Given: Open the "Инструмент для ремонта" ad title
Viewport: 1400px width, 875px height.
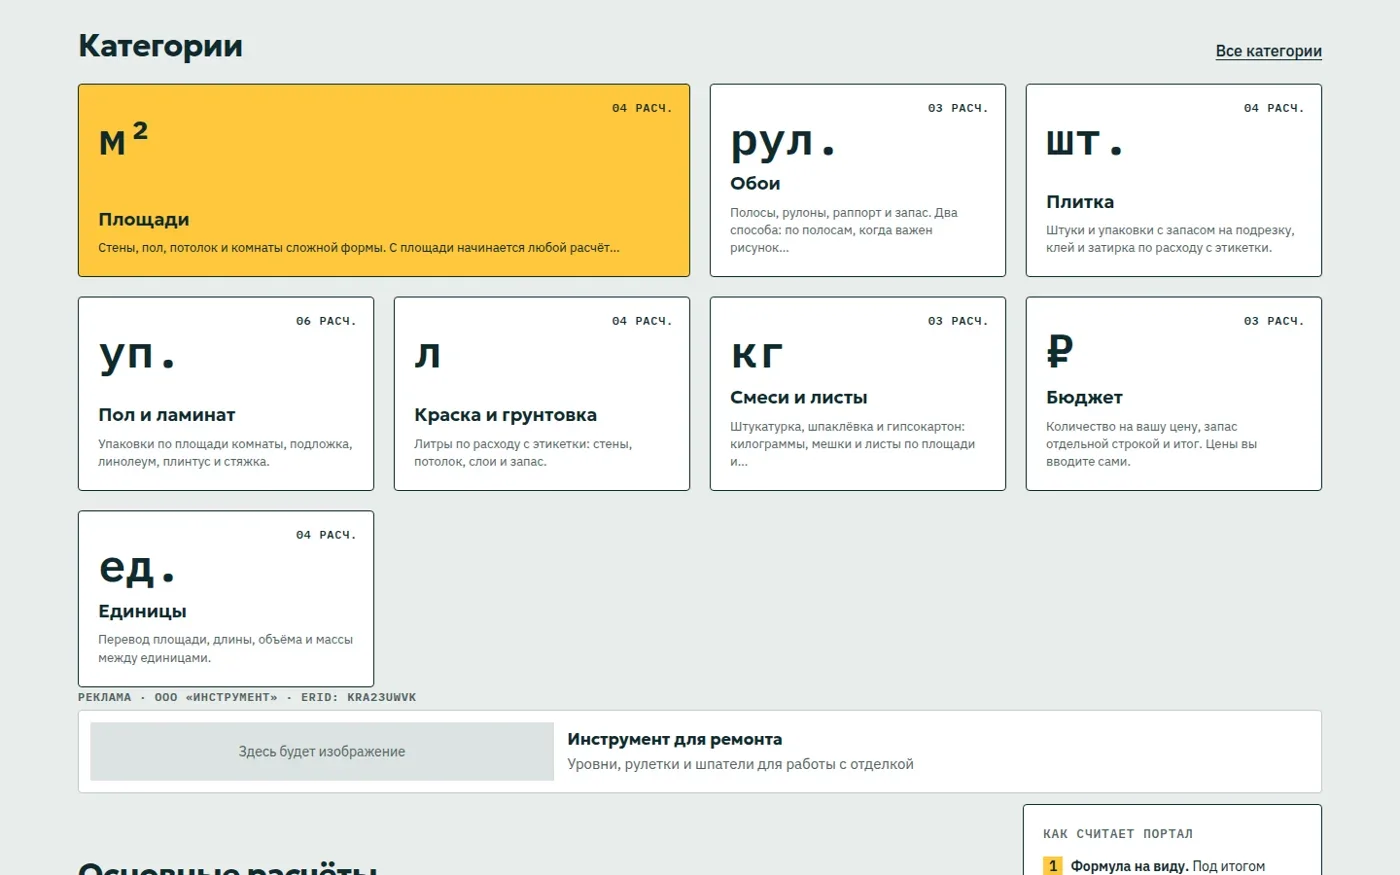Looking at the screenshot, I should pyautogui.click(x=675, y=739).
